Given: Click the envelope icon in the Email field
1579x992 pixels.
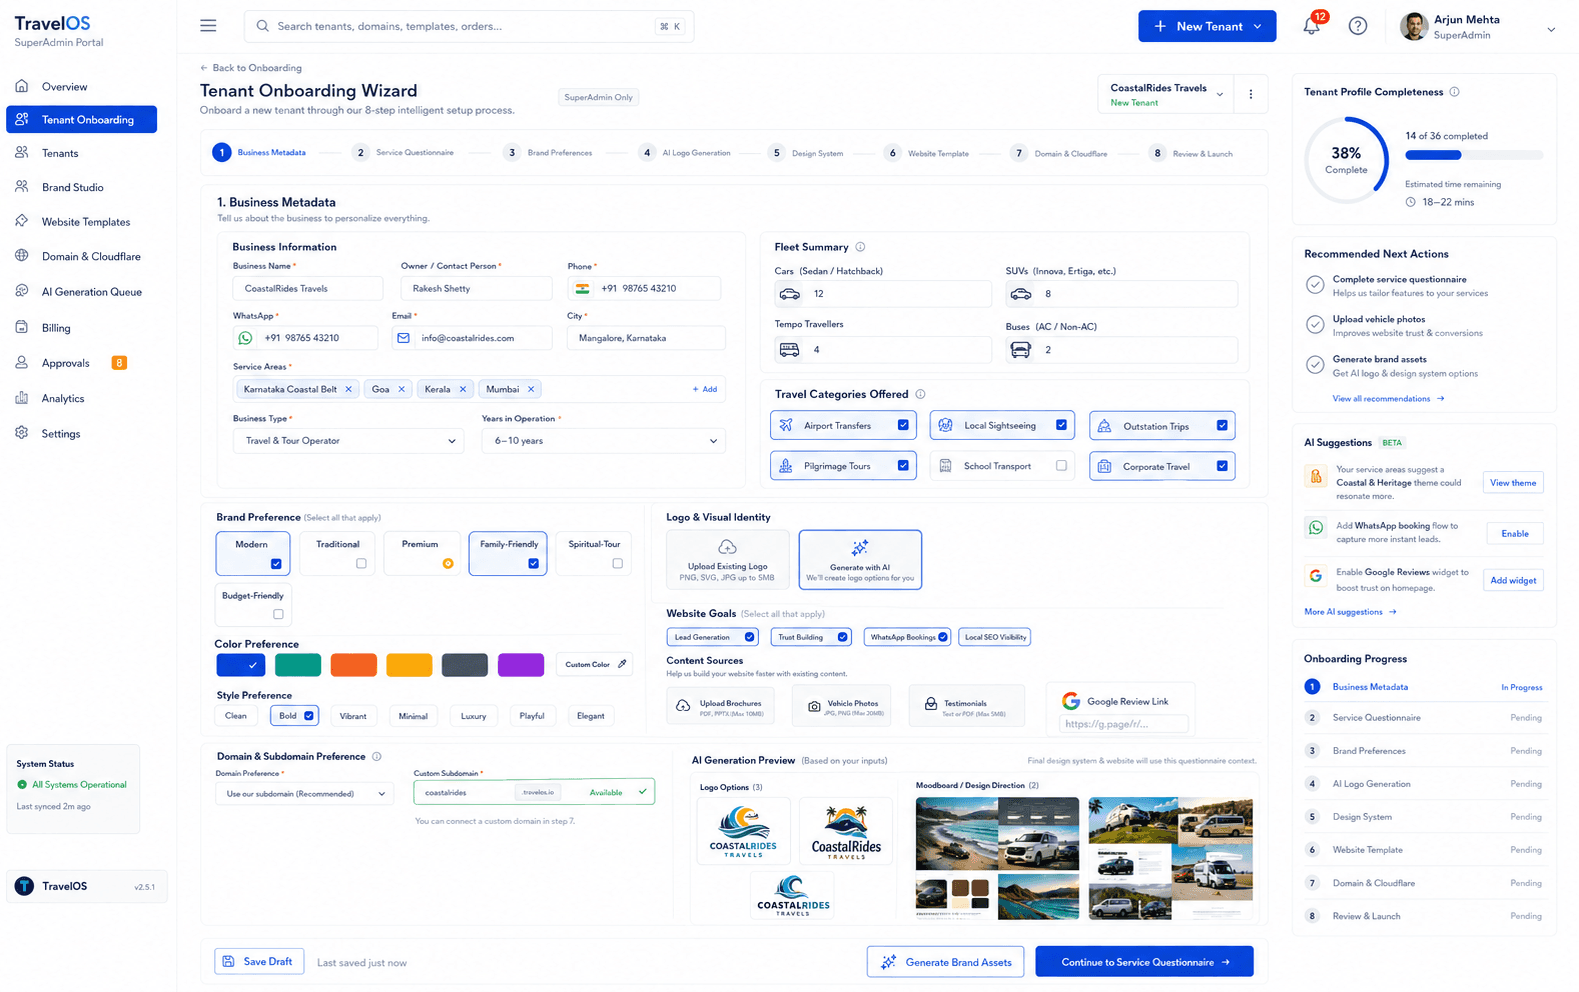Looking at the screenshot, I should pyautogui.click(x=403, y=338).
